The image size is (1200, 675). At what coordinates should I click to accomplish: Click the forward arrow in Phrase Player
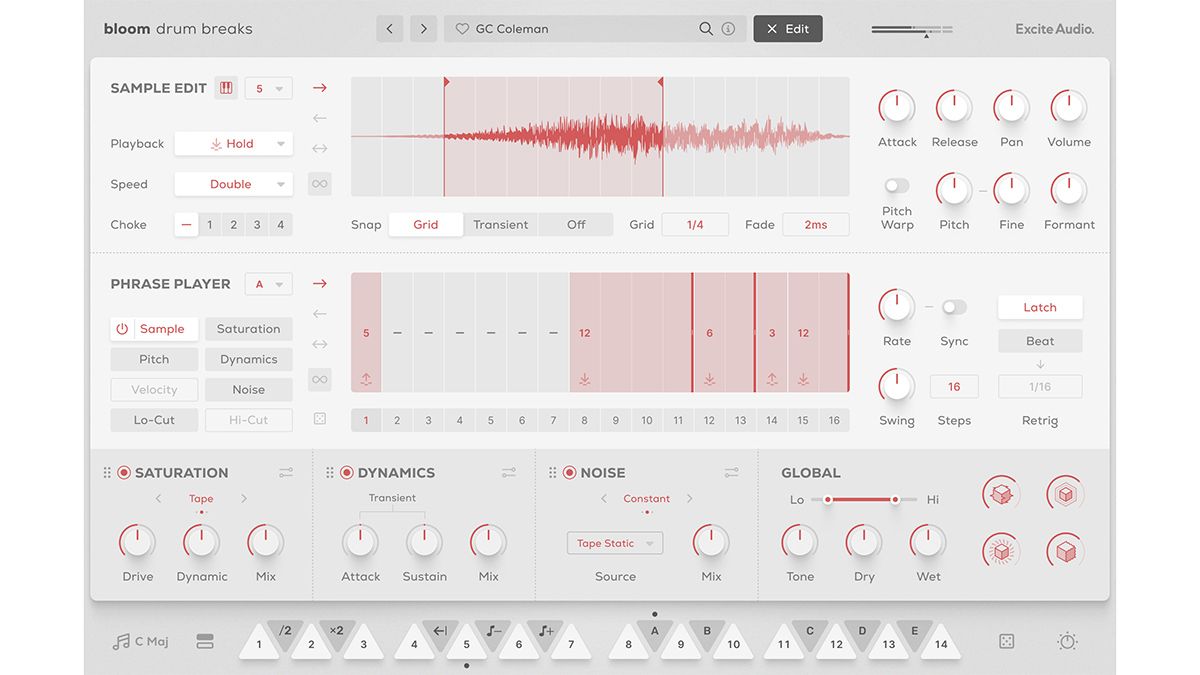click(x=319, y=284)
